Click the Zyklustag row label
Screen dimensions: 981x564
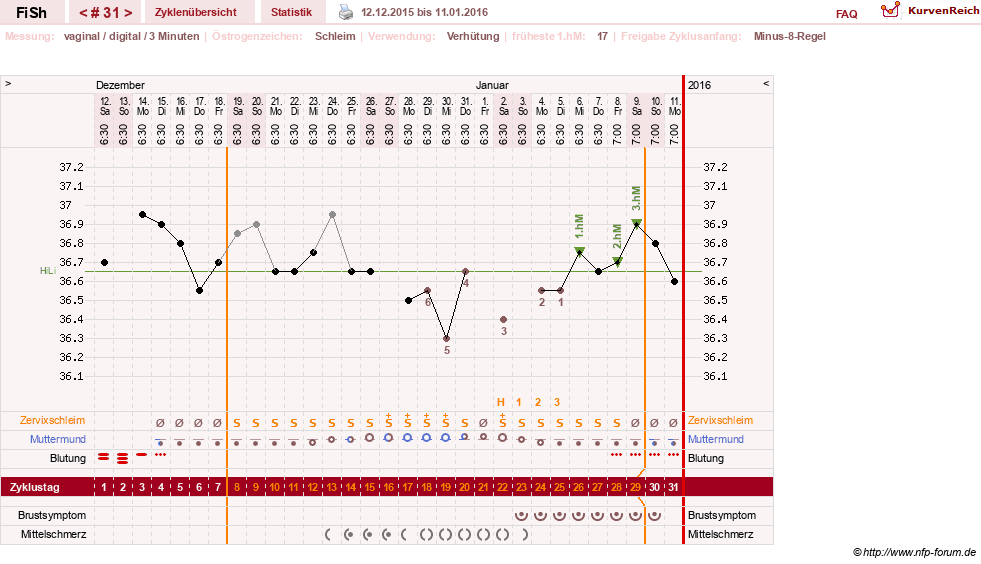pyautogui.click(x=34, y=487)
